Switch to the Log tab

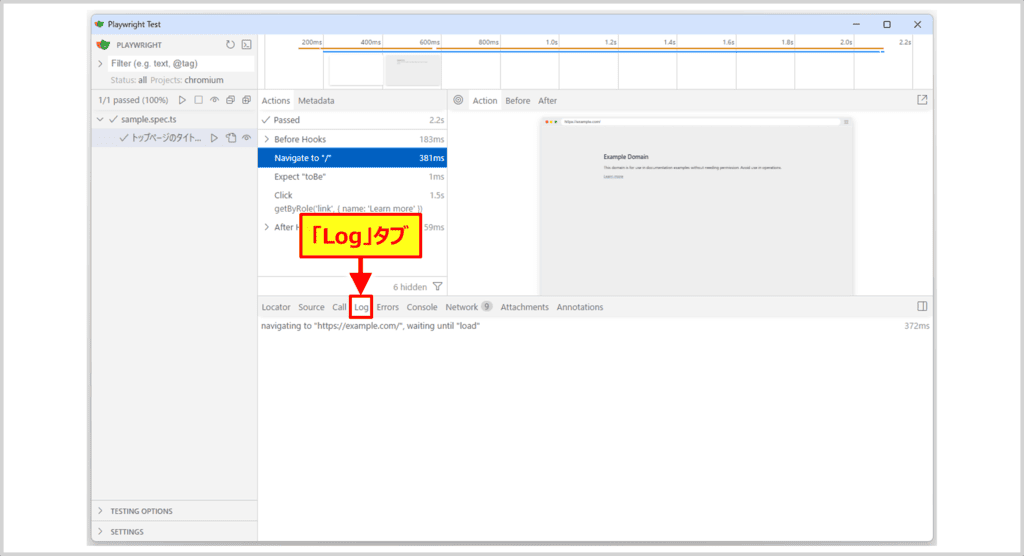pyautogui.click(x=361, y=307)
